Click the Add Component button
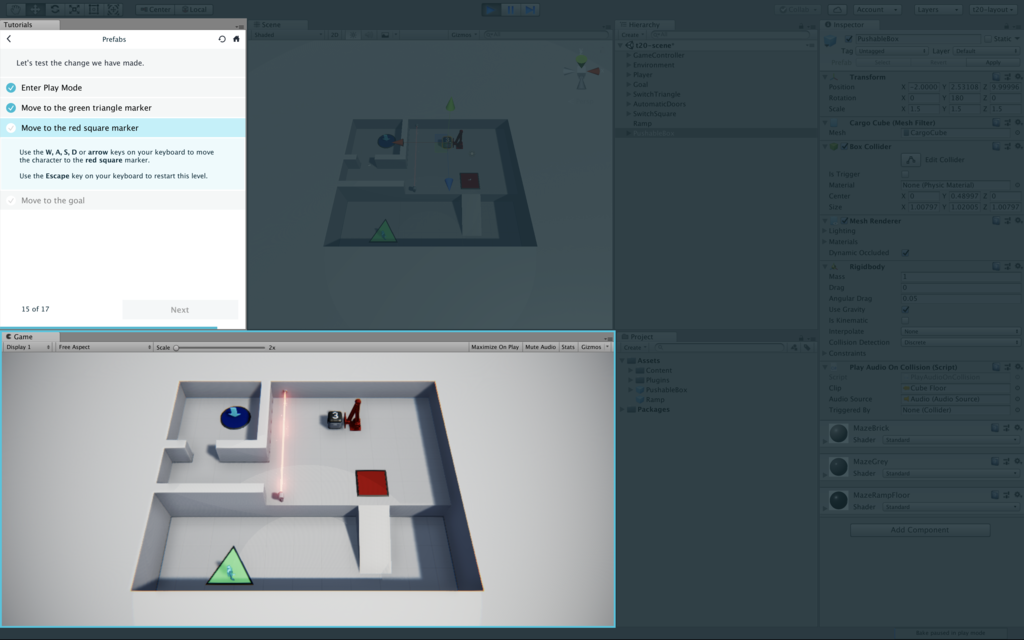The image size is (1024, 640). click(920, 530)
